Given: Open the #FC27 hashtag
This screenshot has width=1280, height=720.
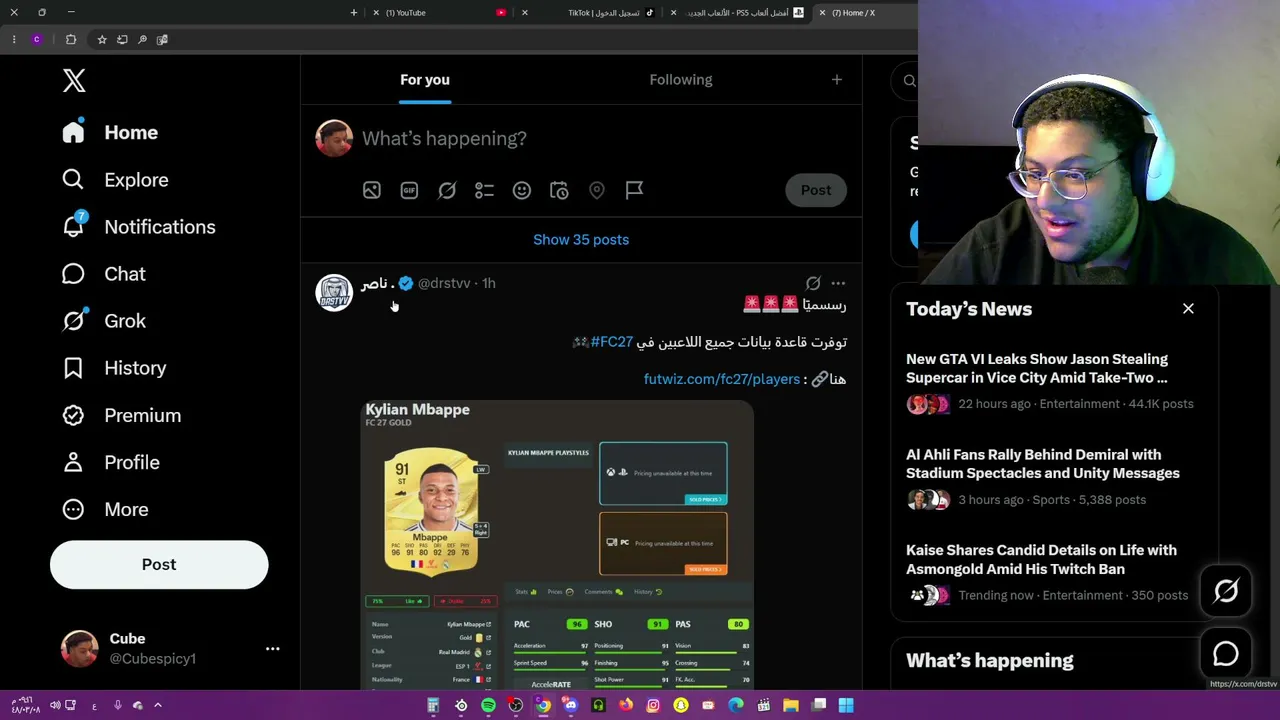Looking at the screenshot, I should [x=612, y=342].
